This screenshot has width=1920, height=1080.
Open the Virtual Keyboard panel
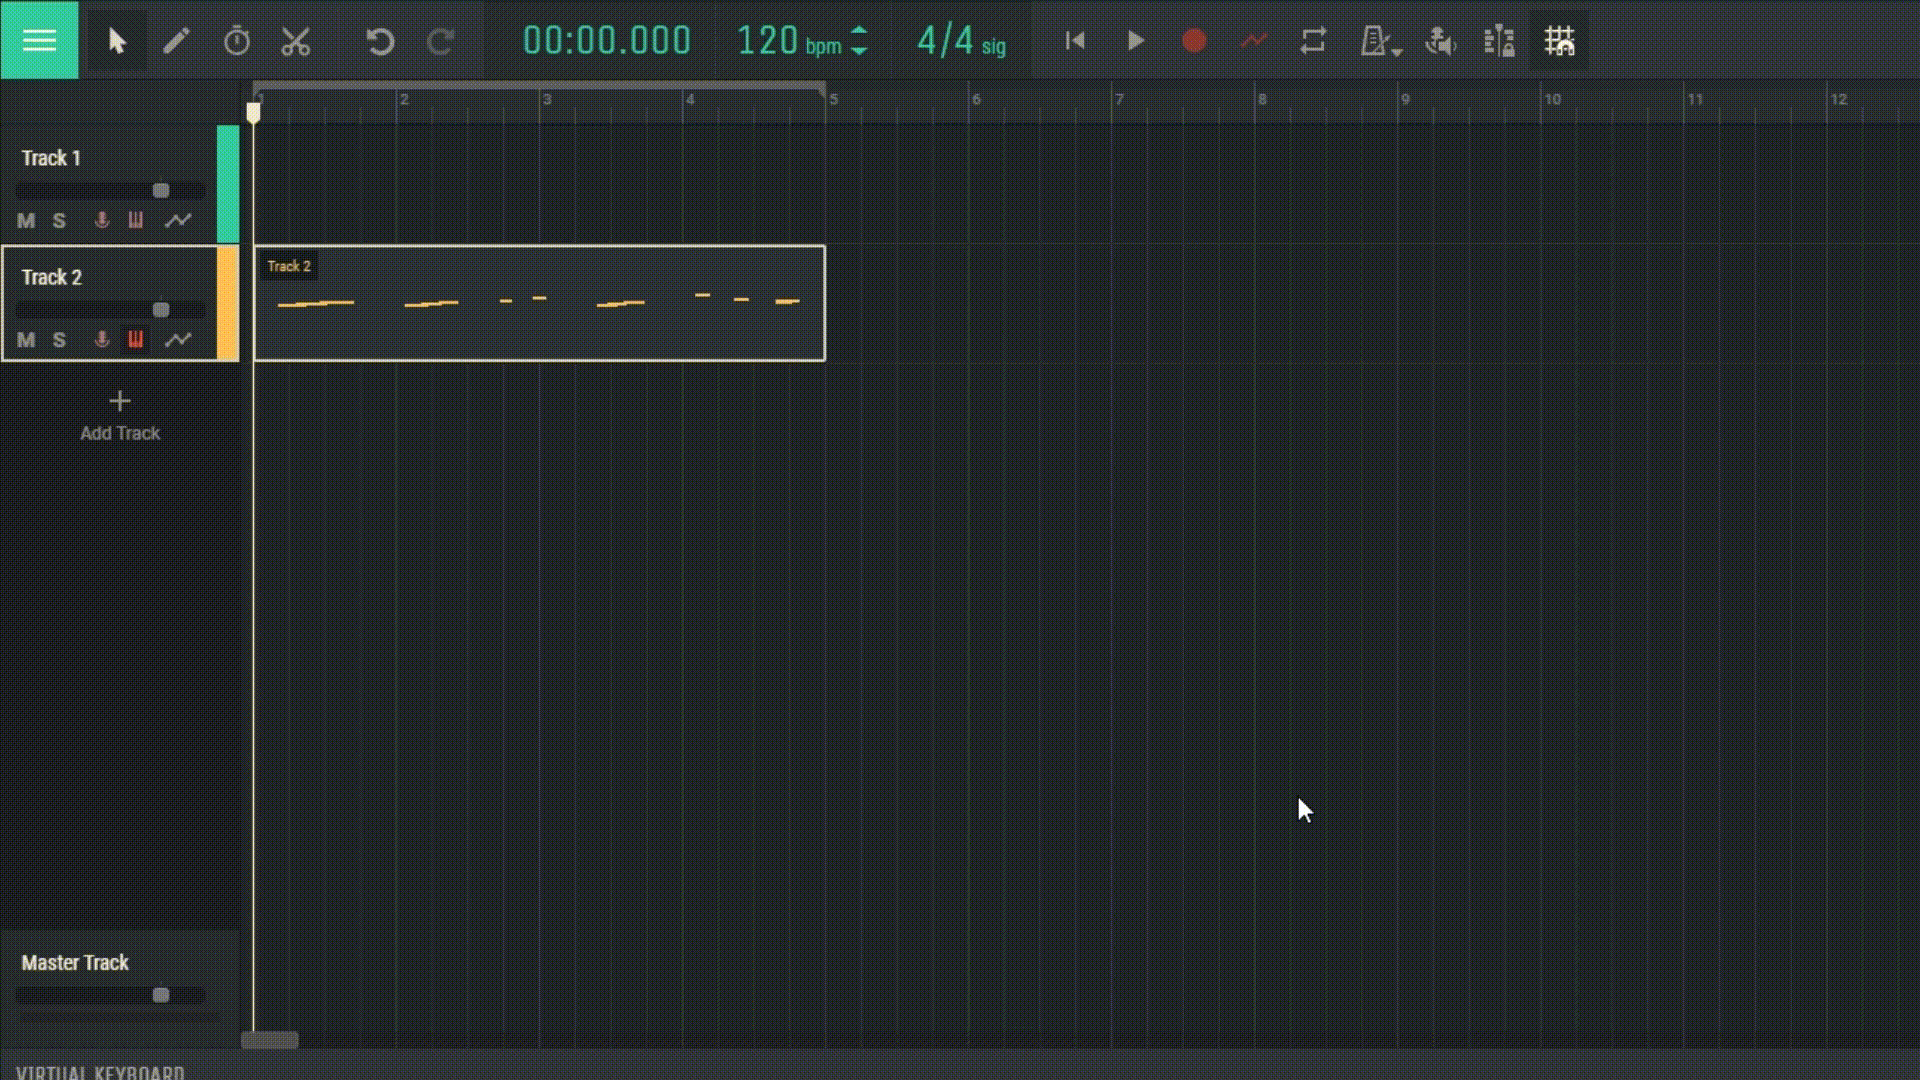[100, 1072]
